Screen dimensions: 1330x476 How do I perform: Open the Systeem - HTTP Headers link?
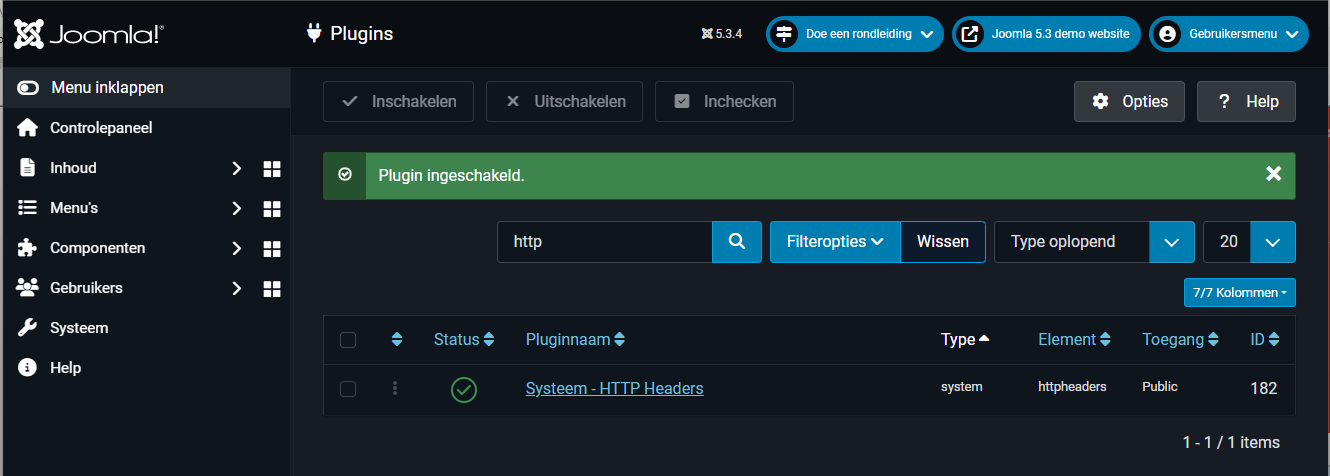point(614,388)
